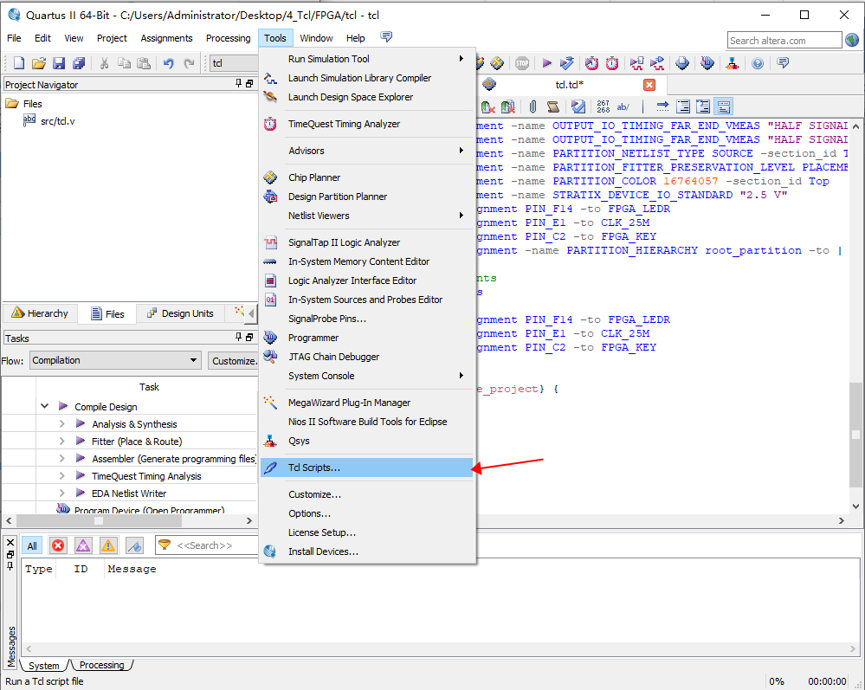Viewport: 865px width, 690px height.
Task: Toggle the error message filter button
Action: 58,545
